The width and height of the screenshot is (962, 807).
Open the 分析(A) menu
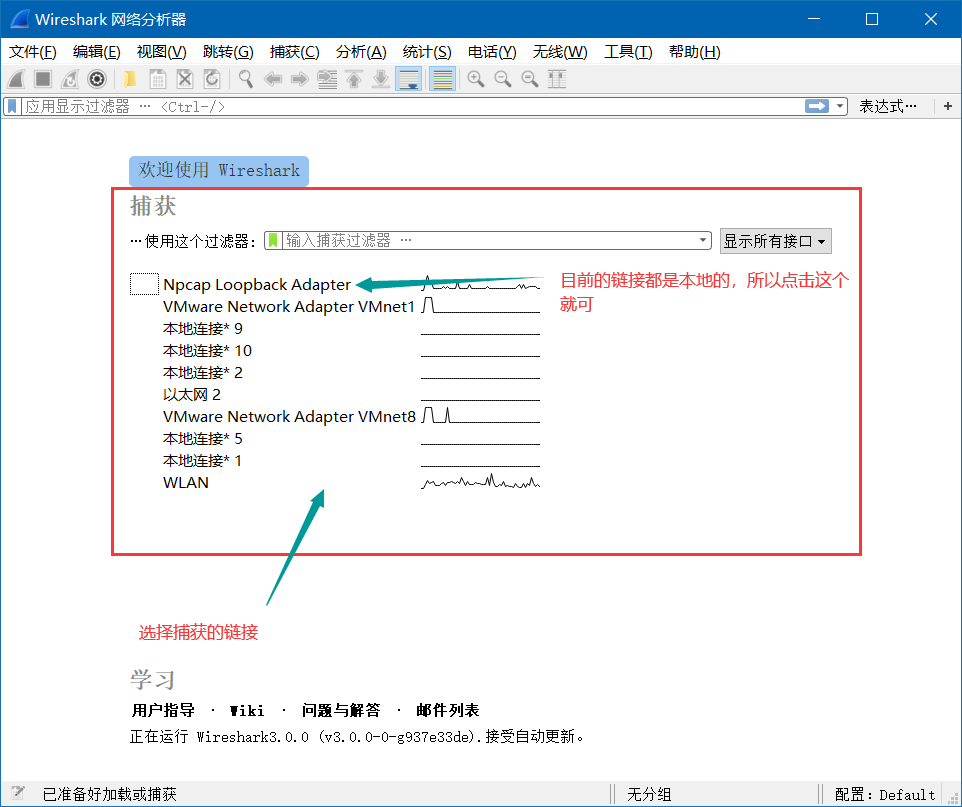pyautogui.click(x=361, y=52)
